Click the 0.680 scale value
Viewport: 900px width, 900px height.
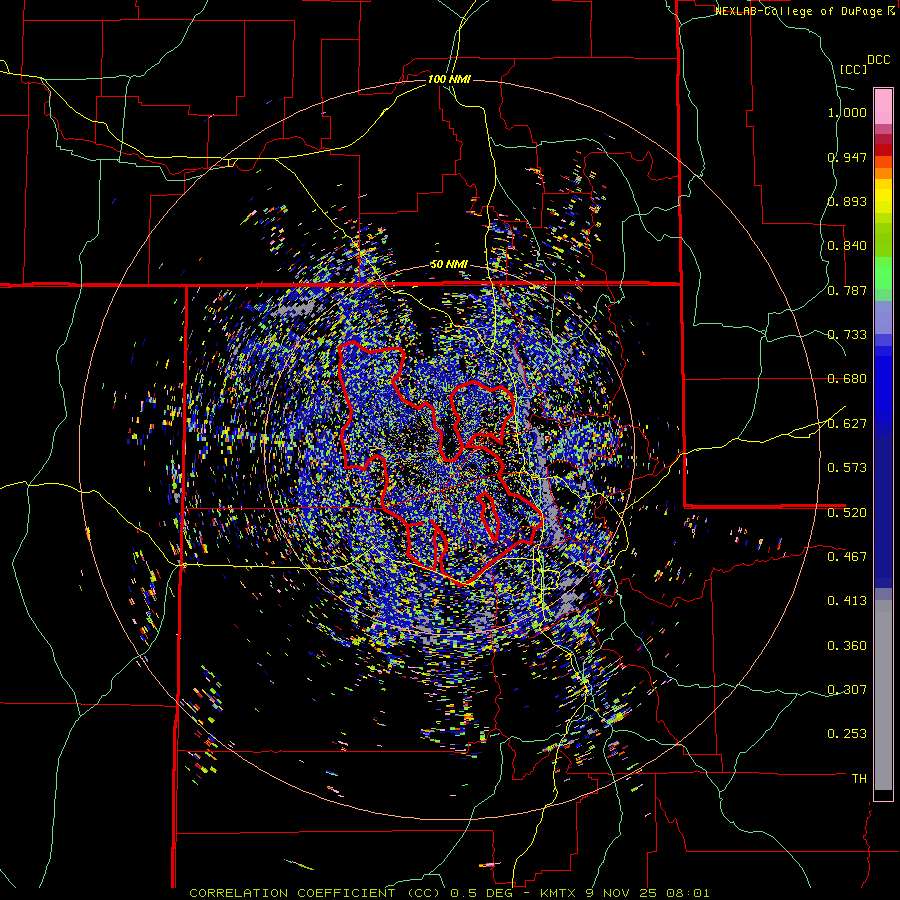[847, 379]
